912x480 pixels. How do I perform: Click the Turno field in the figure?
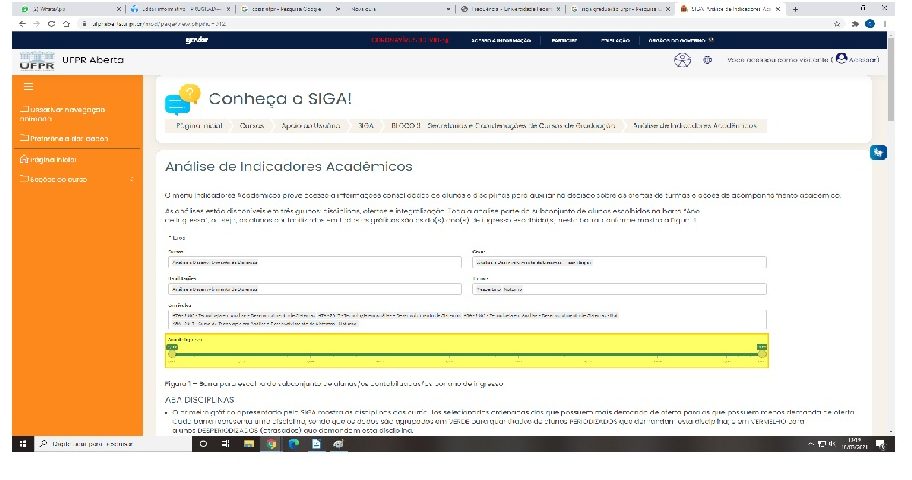click(x=619, y=289)
